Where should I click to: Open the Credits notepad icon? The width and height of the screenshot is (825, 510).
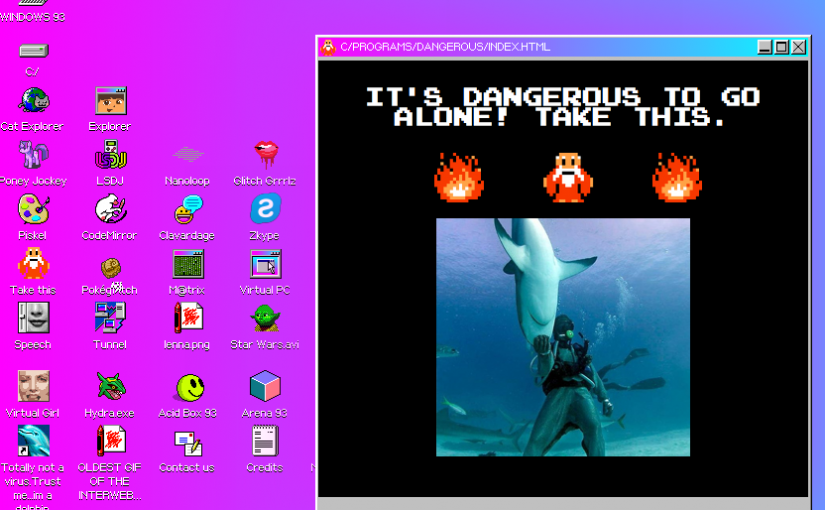[x=265, y=441]
